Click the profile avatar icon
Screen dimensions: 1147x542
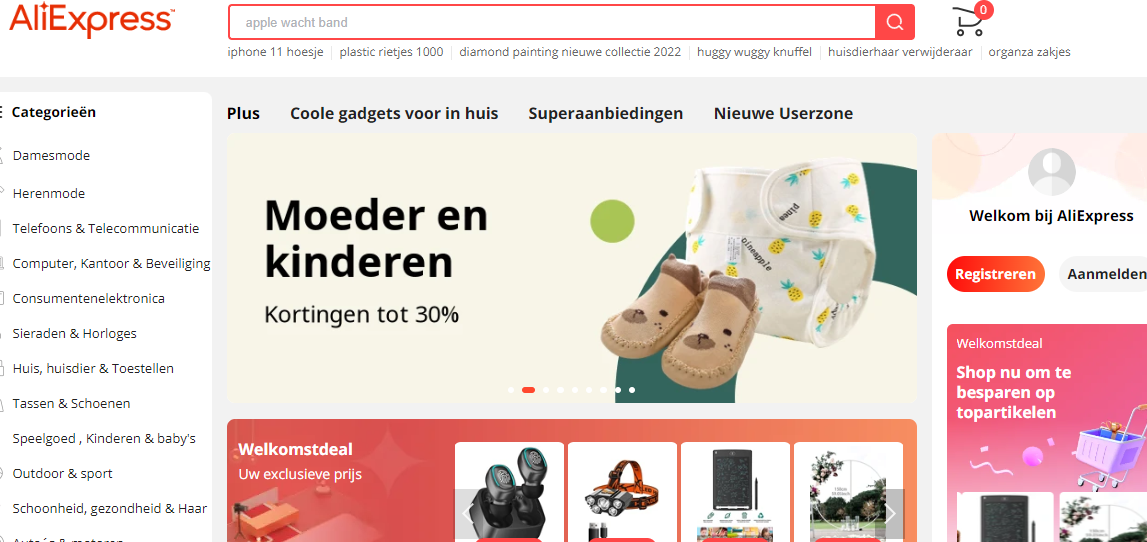click(x=1051, y=172)
